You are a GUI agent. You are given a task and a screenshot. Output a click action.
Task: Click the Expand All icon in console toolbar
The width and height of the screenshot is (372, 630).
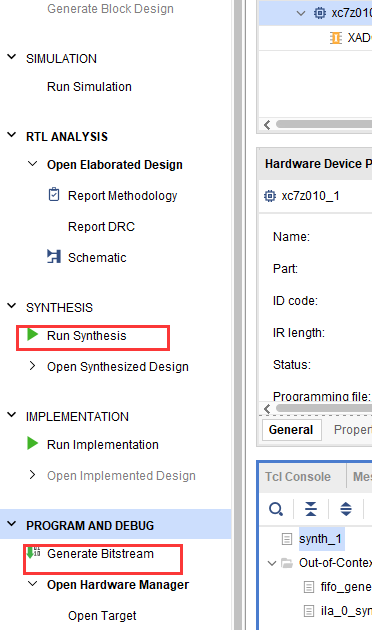point(346,509)
